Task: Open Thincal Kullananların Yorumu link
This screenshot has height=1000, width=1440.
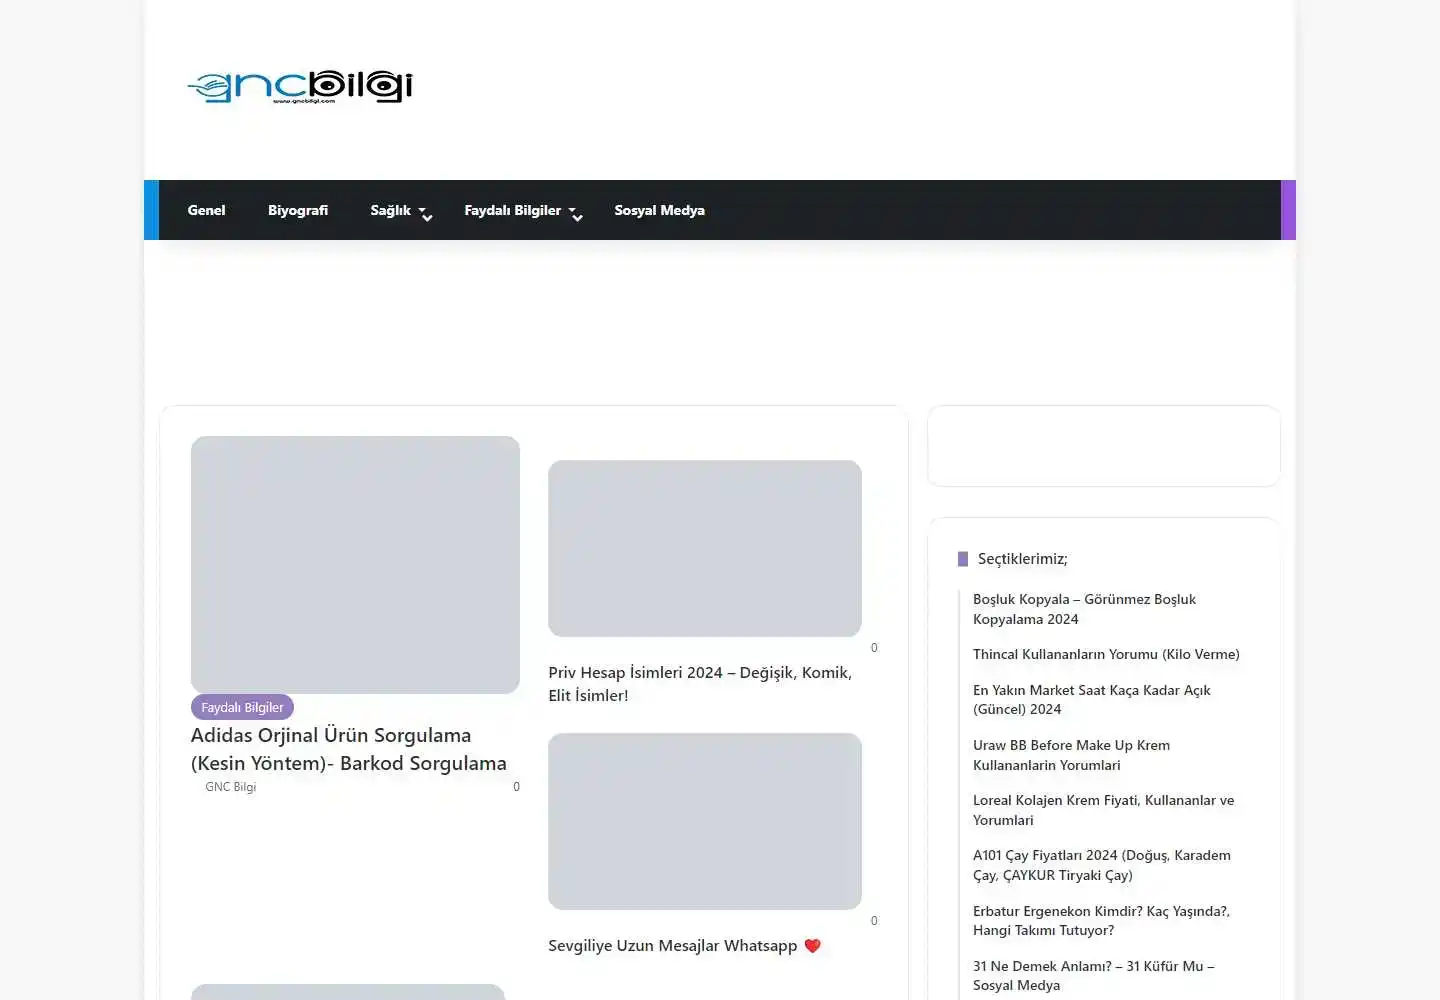Action: [x=1106, y=654]
